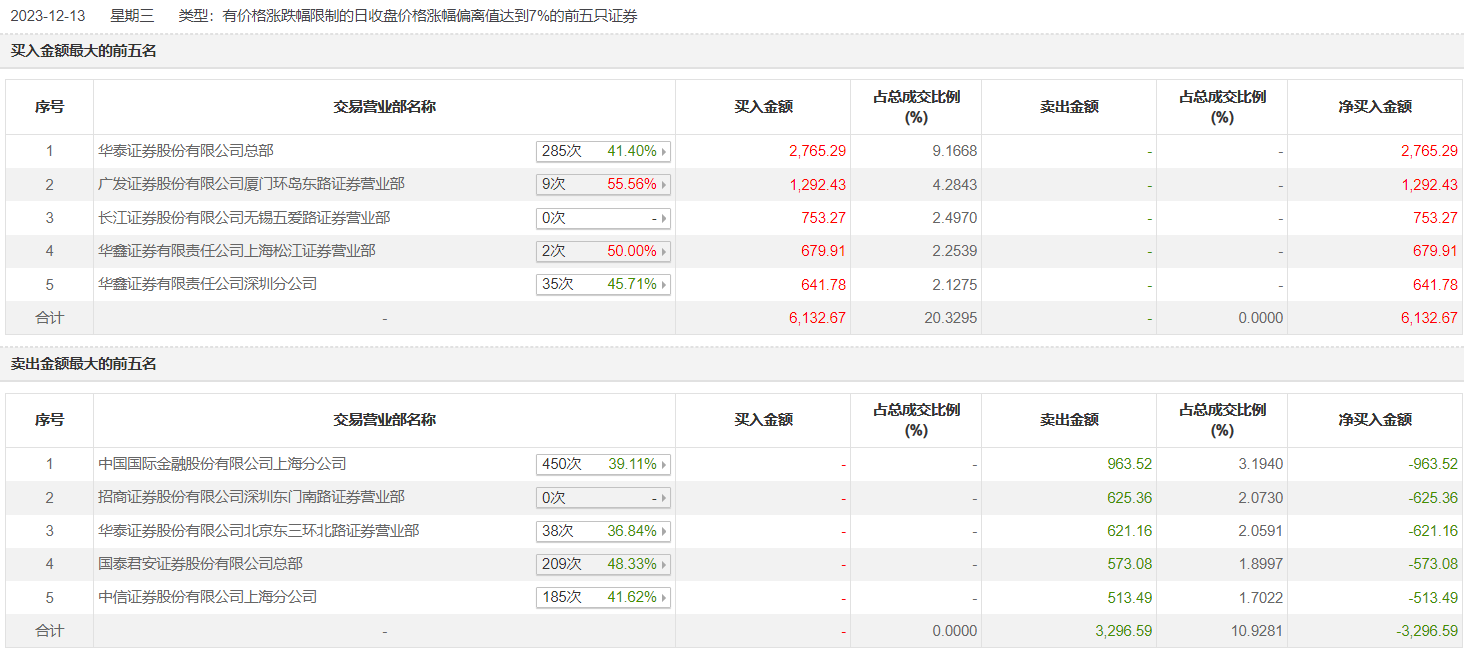Click the 买入金额最大的前五名 section heading
Screen dimensions: 1464x654
pos(84,51)
